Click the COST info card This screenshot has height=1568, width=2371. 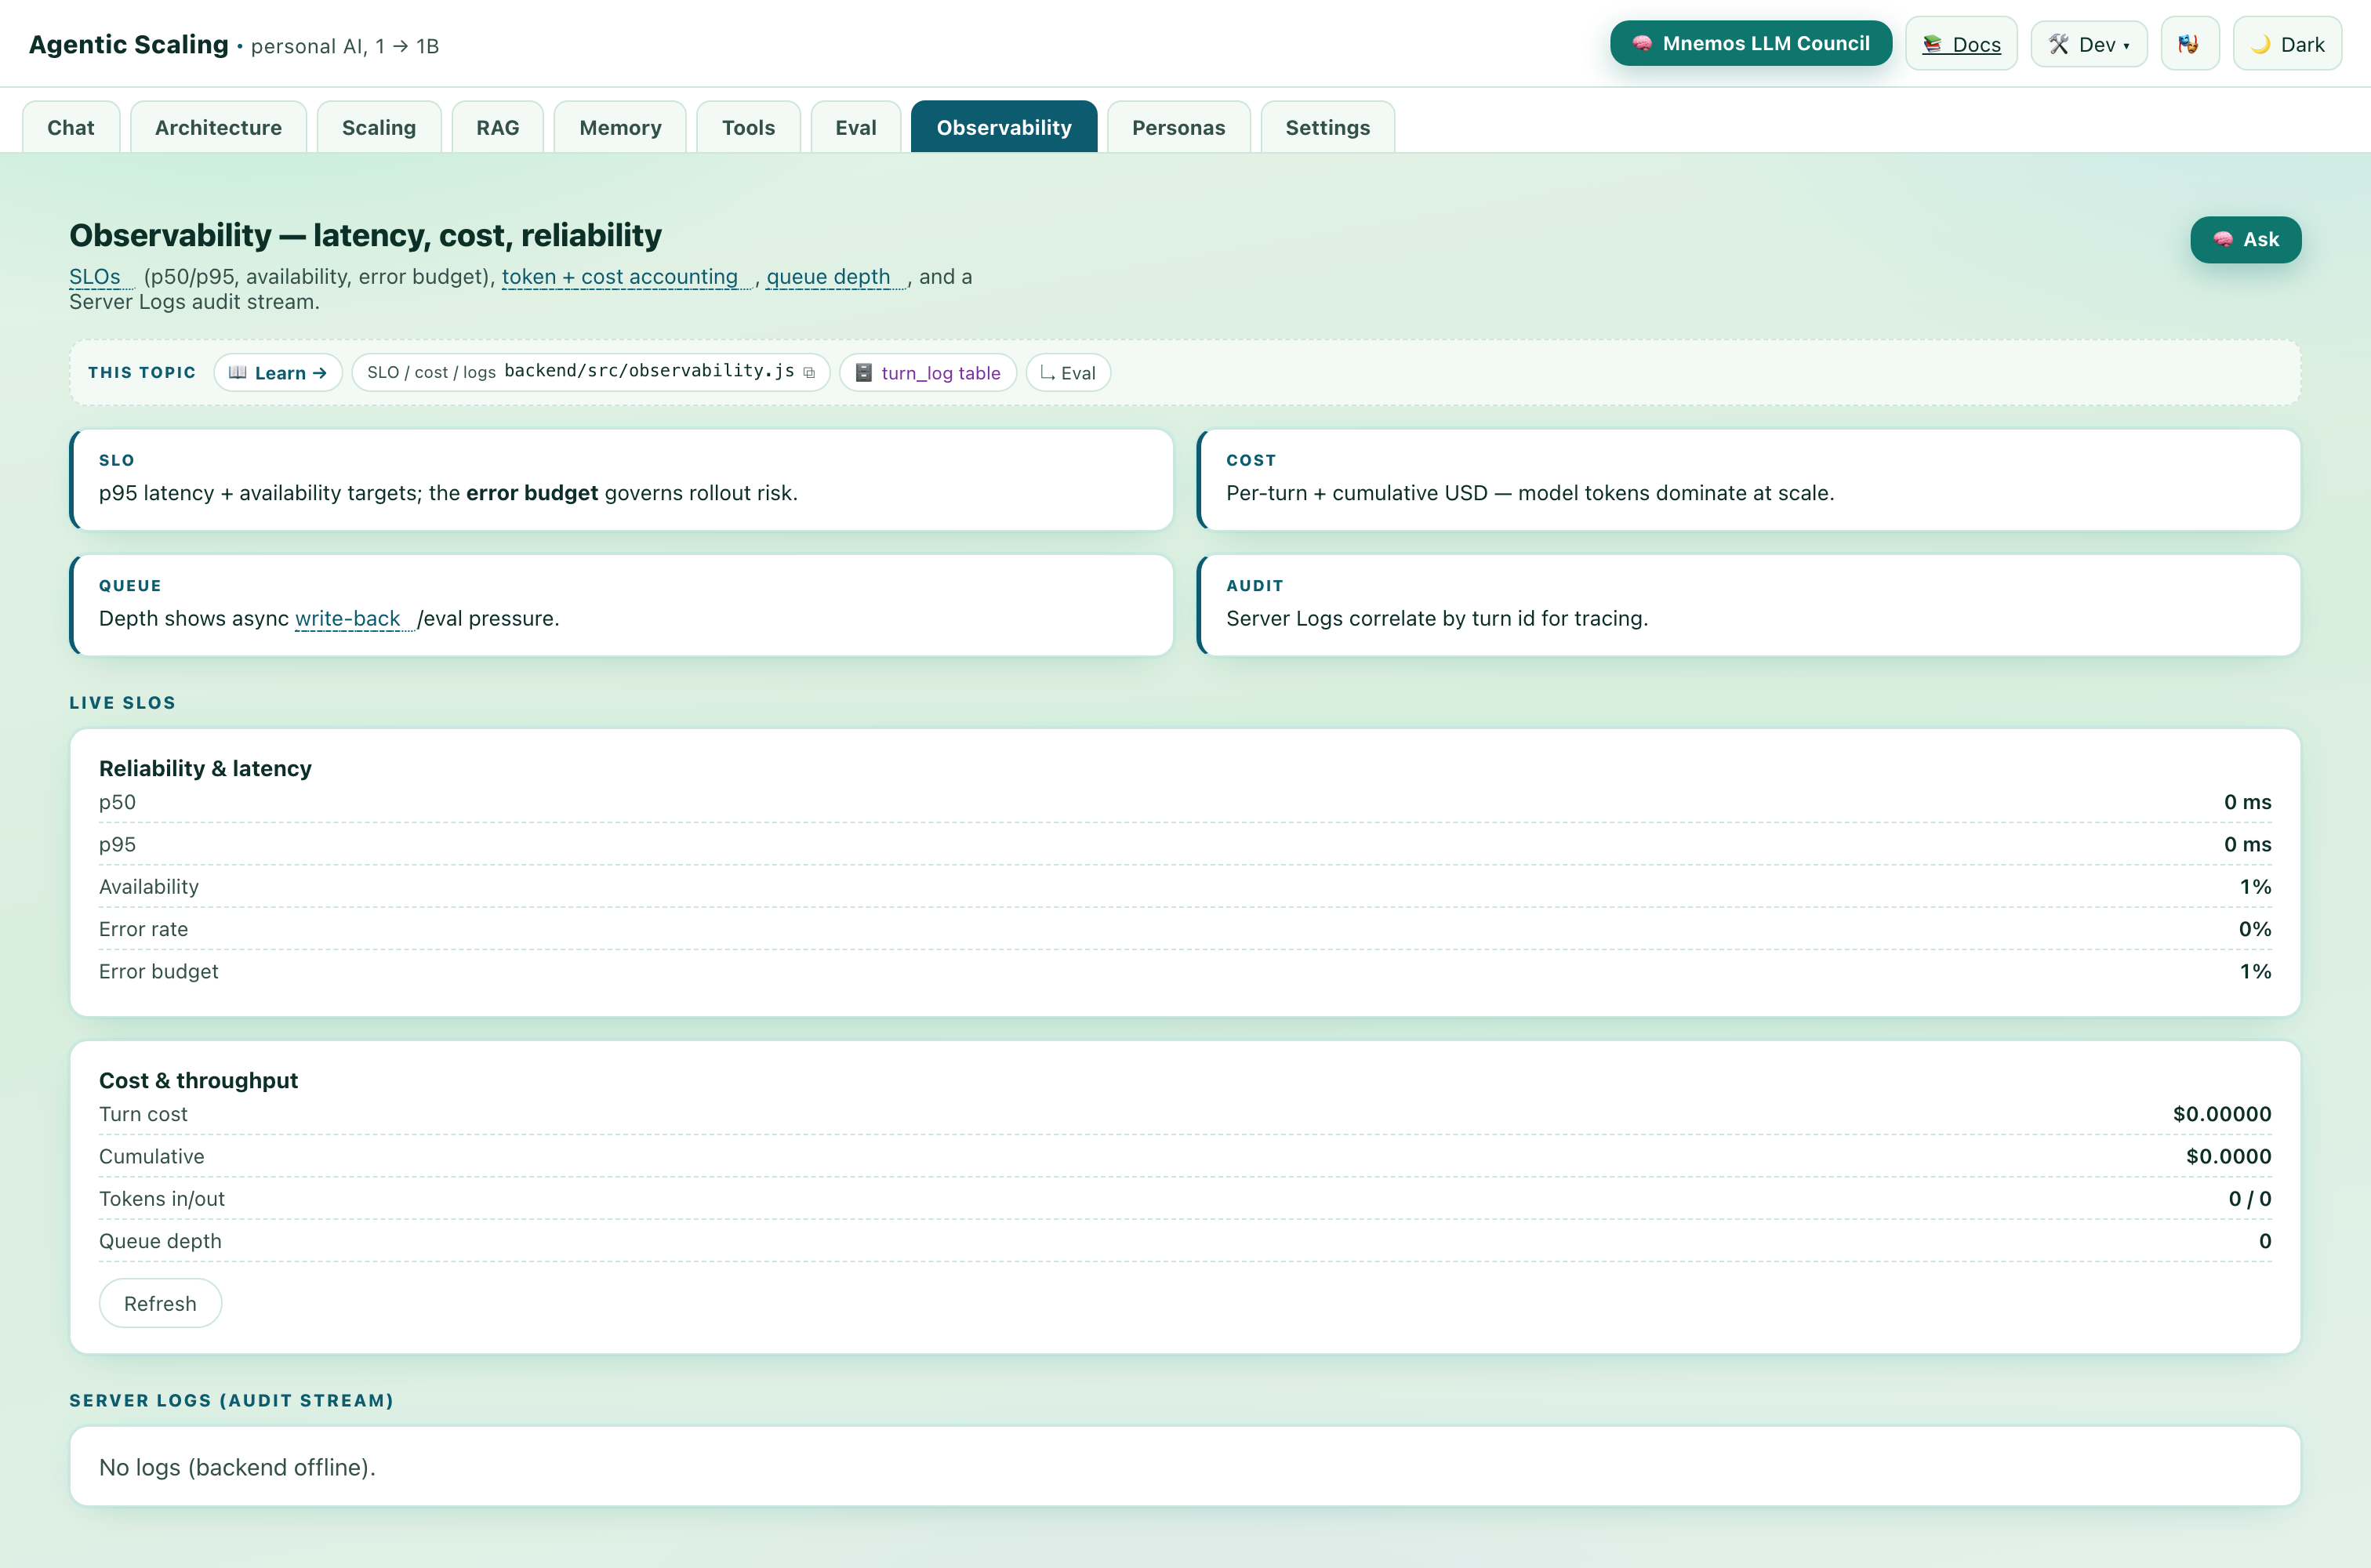pos(1749,480)
